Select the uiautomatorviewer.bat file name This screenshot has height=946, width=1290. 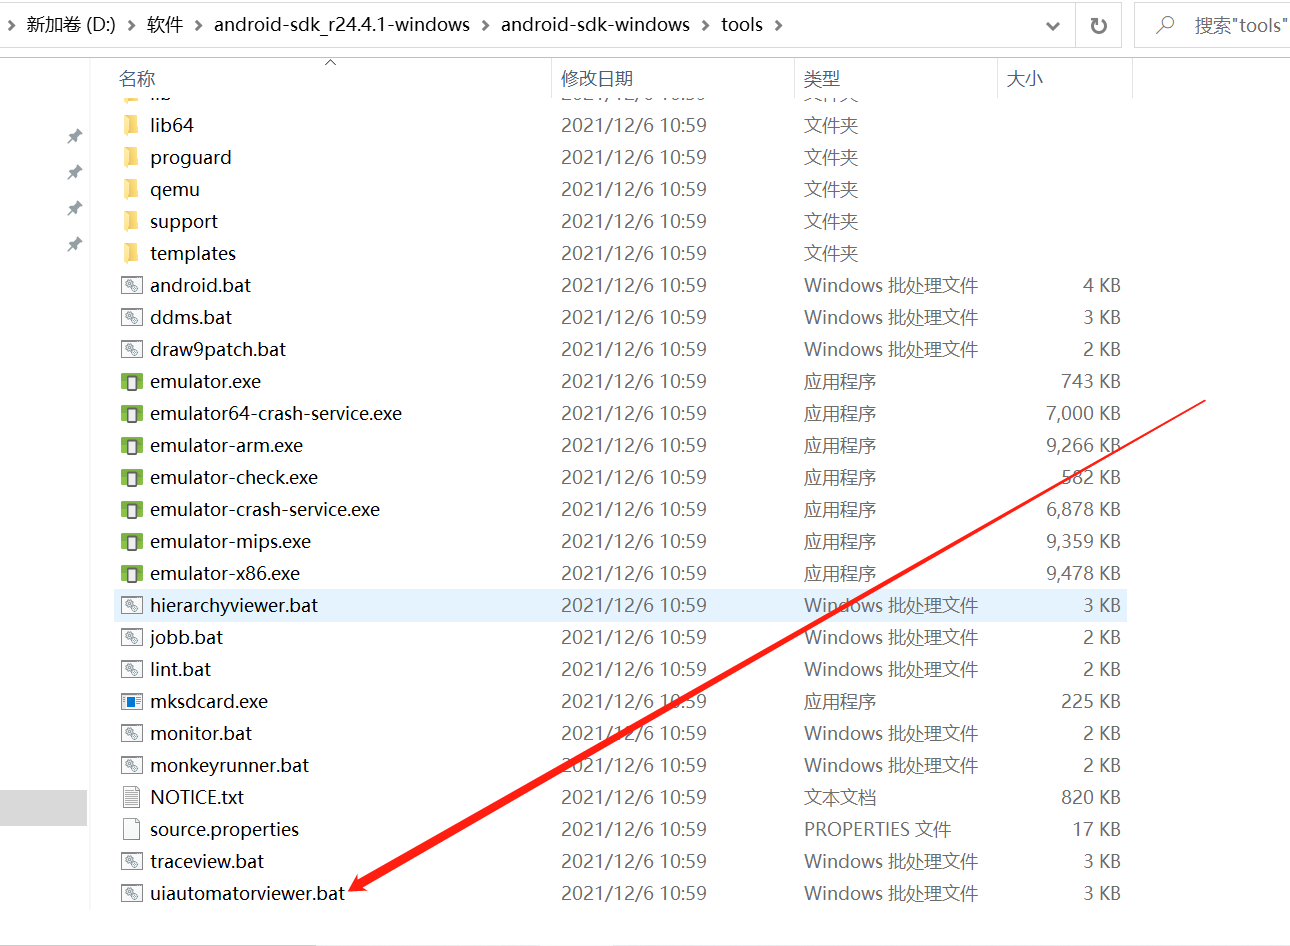(248, 893)
